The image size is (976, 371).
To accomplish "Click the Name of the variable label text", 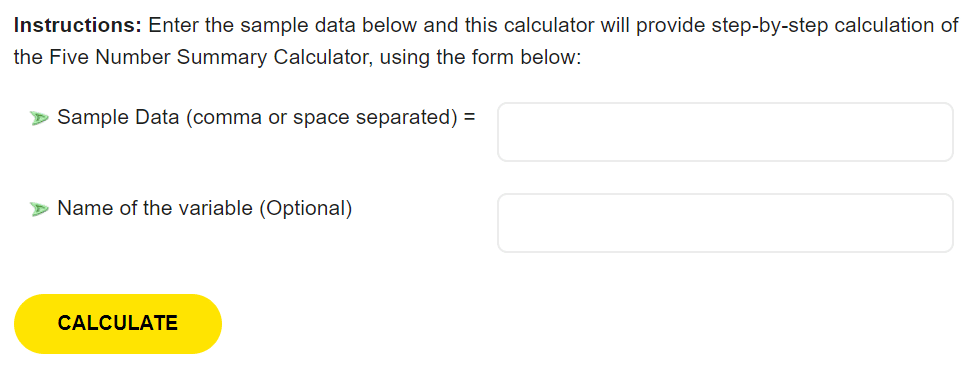I will pos(155,208).
